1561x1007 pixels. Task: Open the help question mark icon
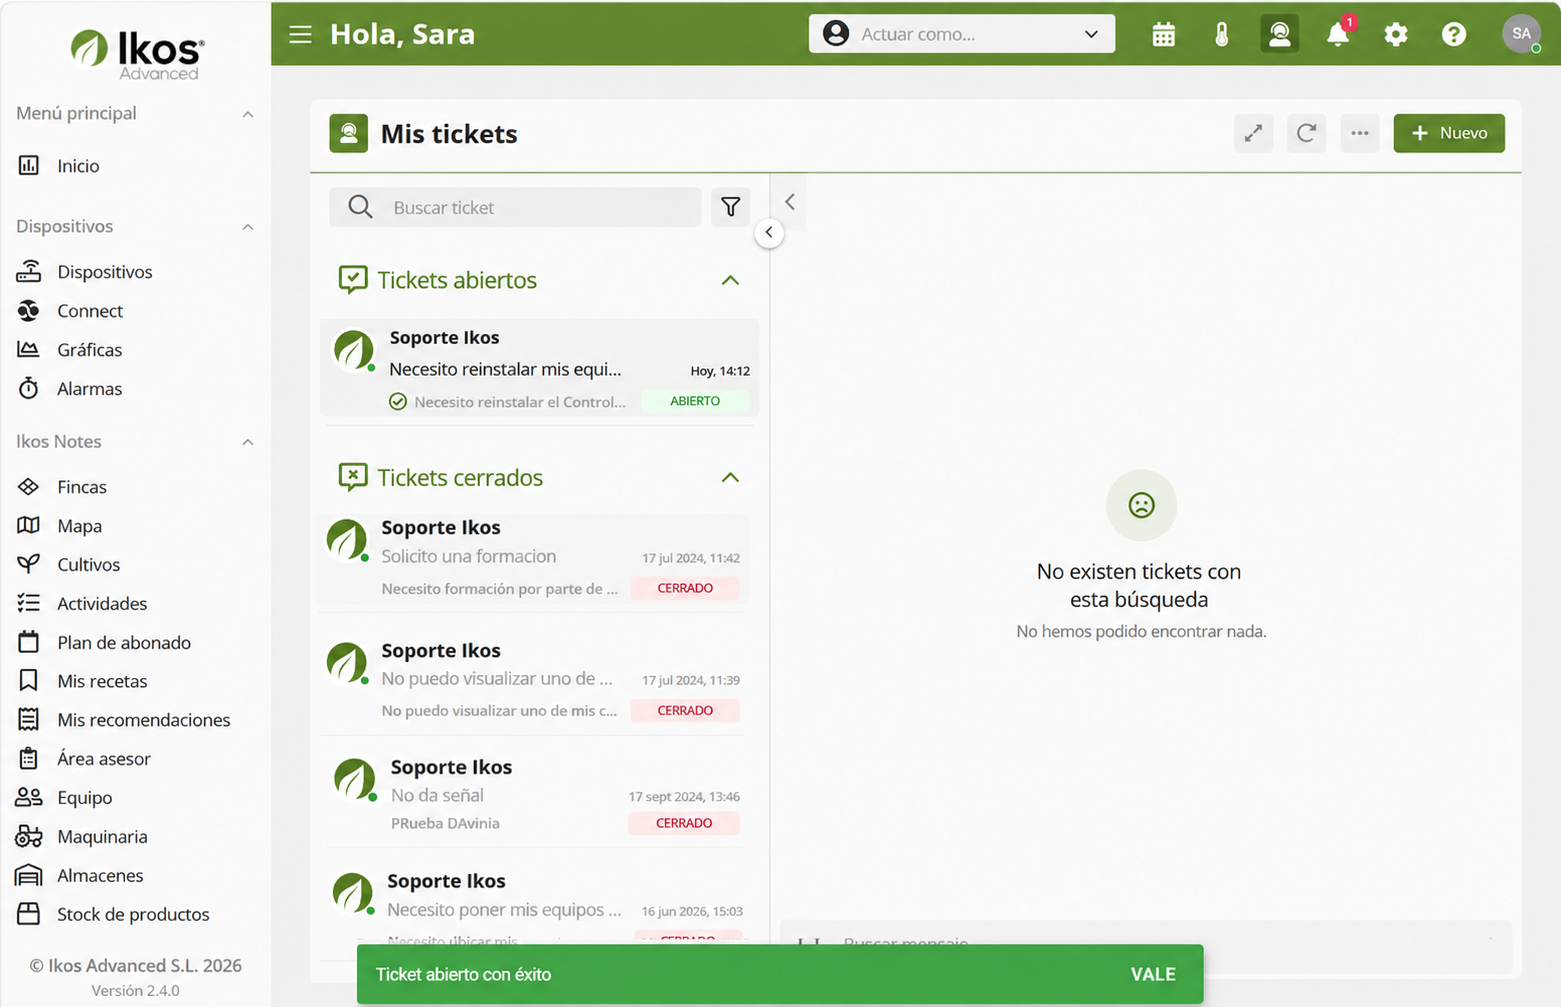[x=1454, y=34]
